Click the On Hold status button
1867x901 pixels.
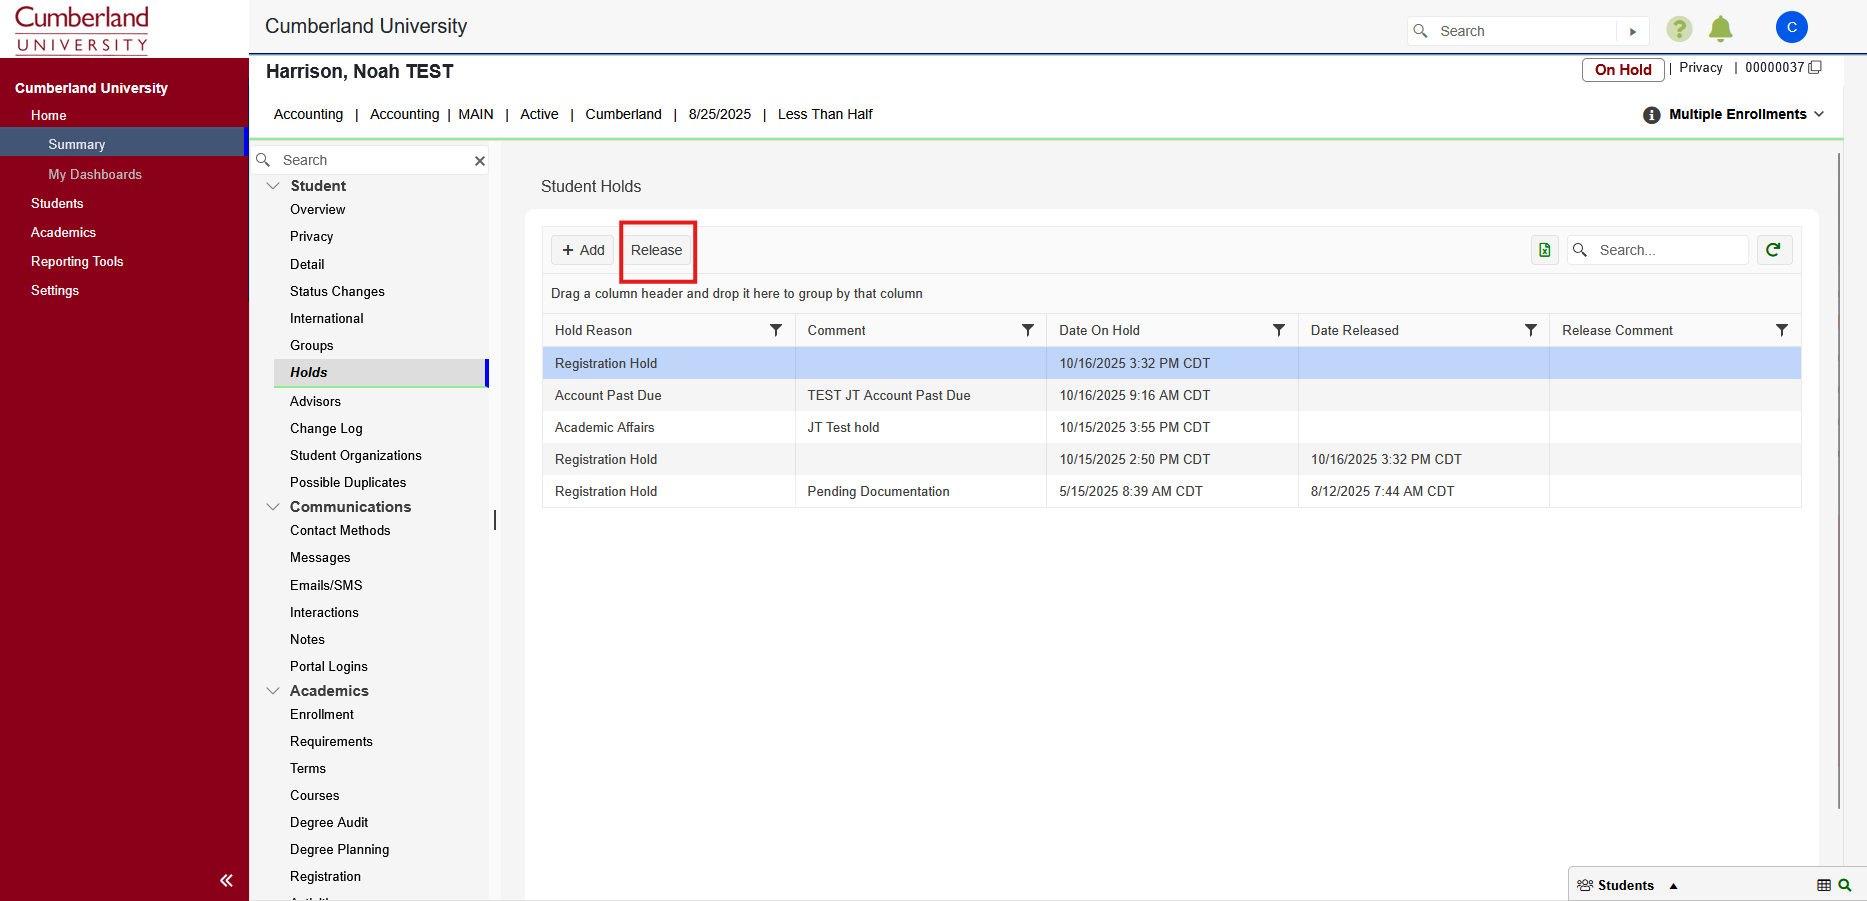pyautogui.click(x=1623, y=69)
